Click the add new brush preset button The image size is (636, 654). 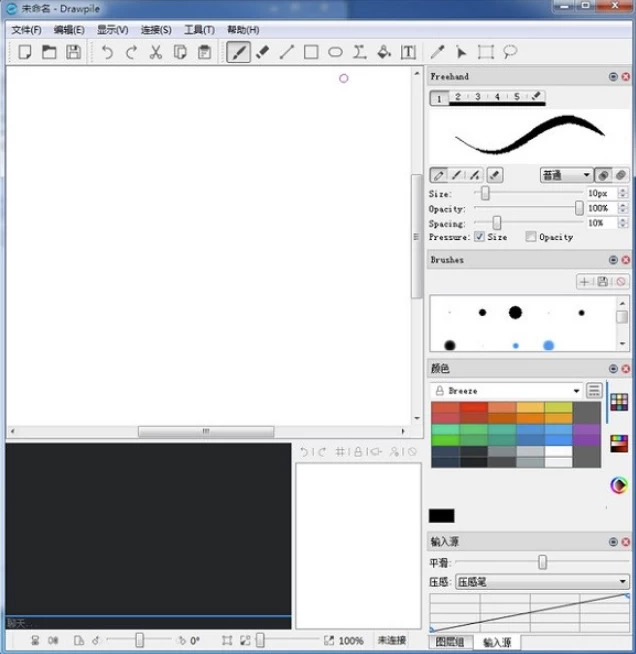[584, 282]
